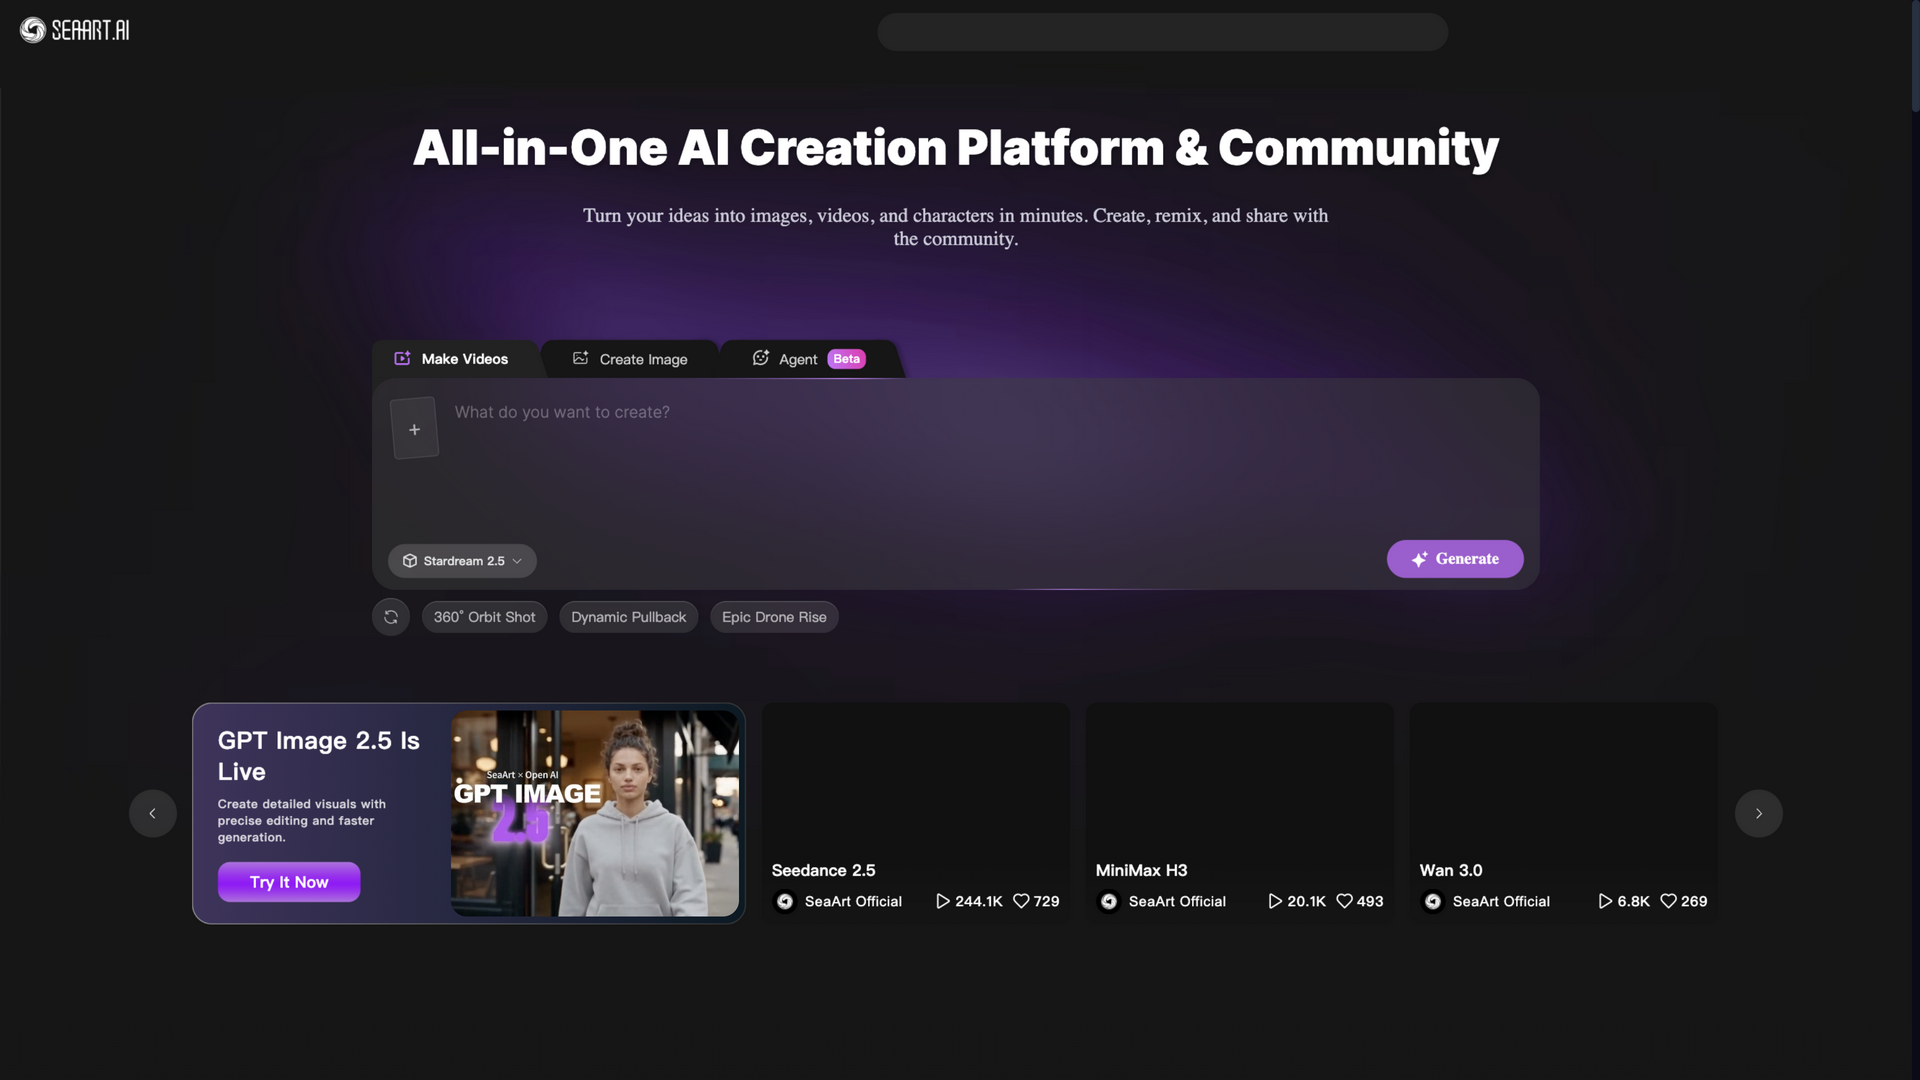
Task: Open the Agent Beta tab
Action: pos(810,359)
